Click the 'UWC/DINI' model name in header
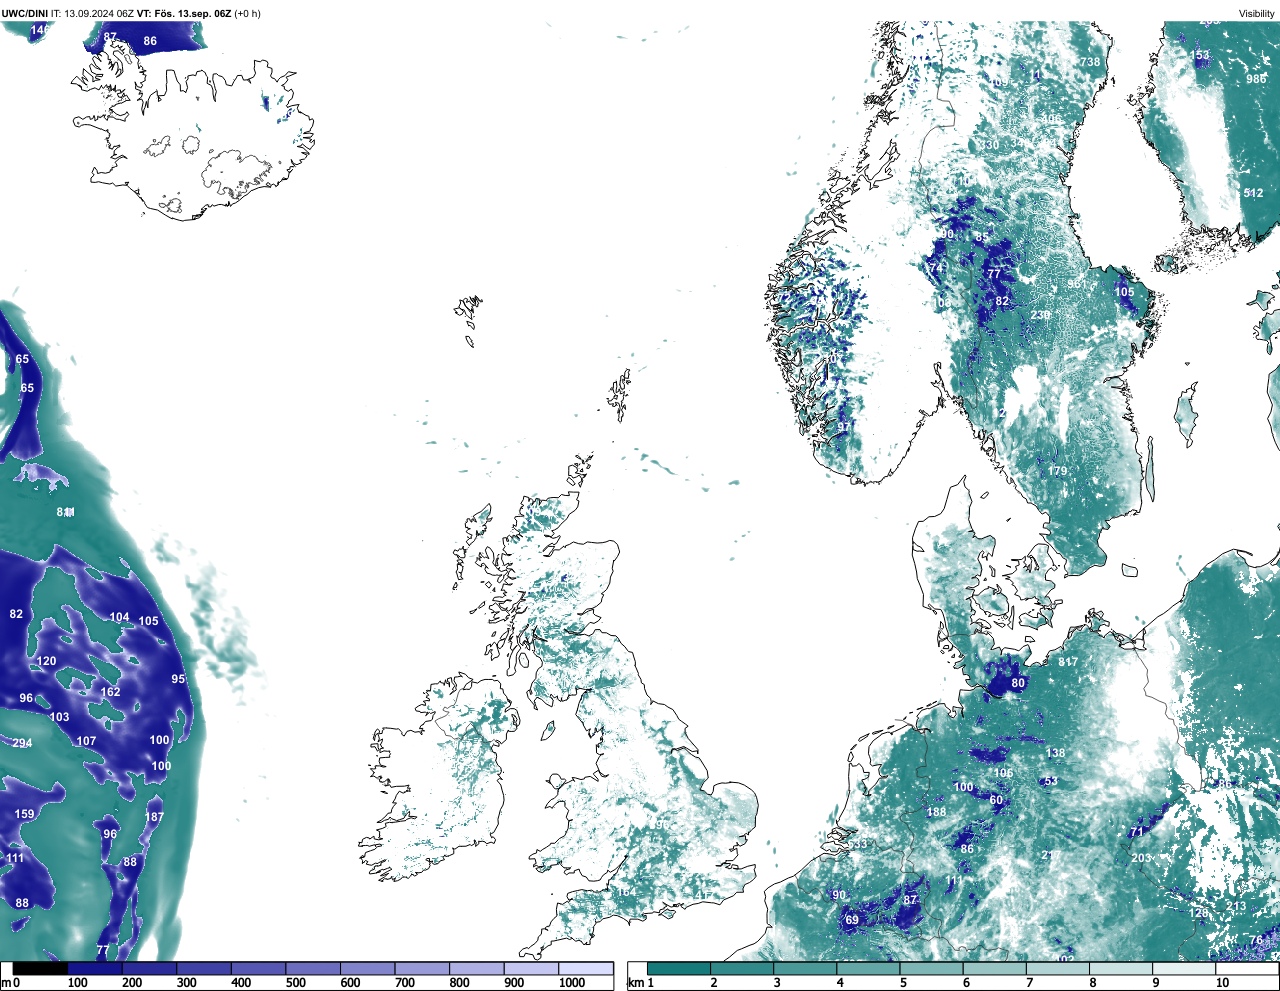The image size is (1280, 991). click(x=24, y=13)
